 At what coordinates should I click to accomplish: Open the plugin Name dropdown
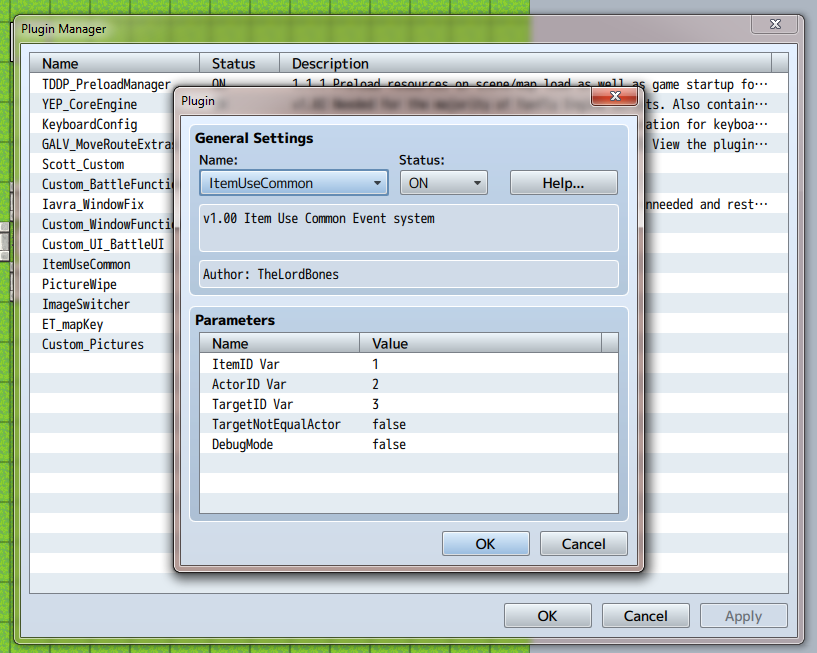(293, 183)
